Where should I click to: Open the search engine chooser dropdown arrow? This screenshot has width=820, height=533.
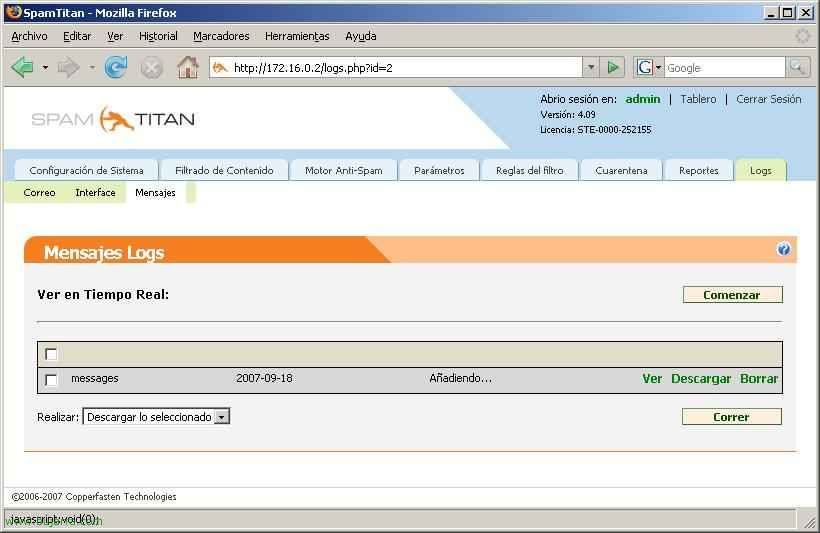click(x=658, y=67)
